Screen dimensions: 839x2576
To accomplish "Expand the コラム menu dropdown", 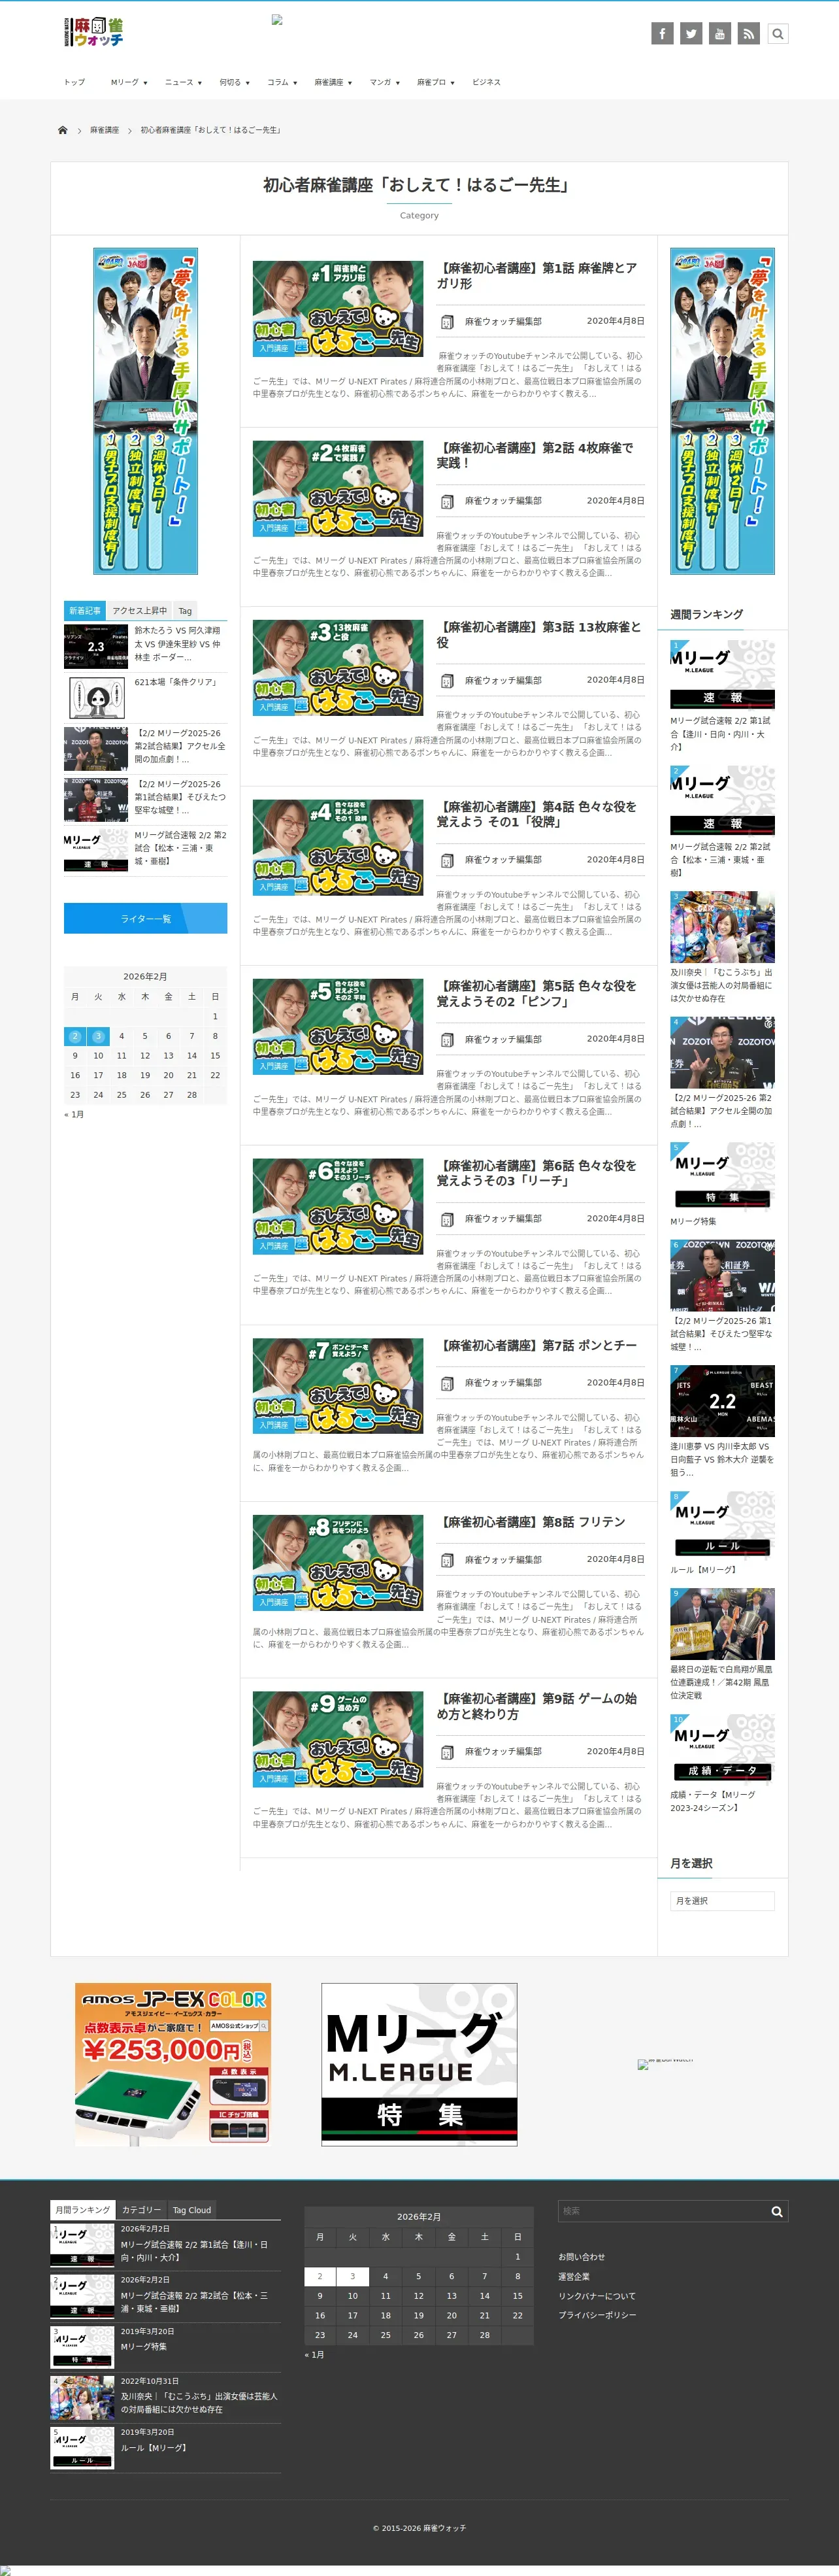I will pyautogui.click(x=282, y=82).
